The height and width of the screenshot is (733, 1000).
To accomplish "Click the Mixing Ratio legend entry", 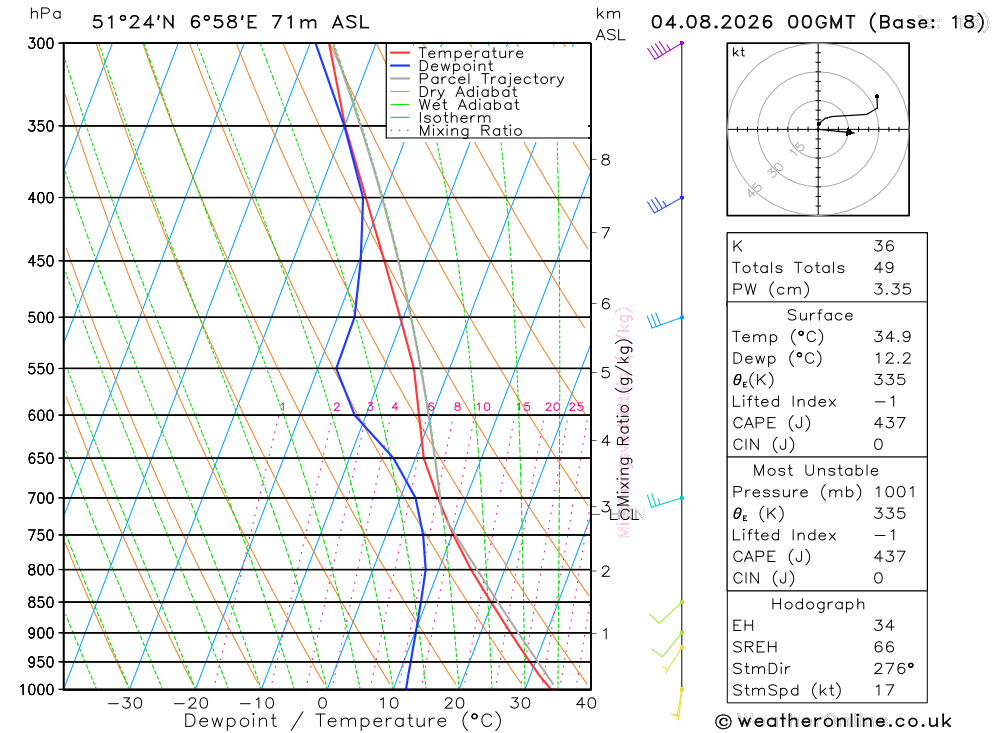I will (456, 131).
